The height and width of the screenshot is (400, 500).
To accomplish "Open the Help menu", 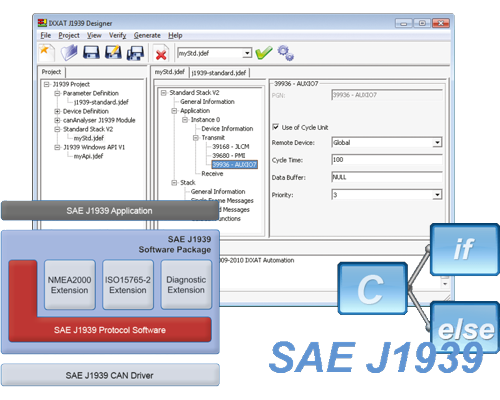I will (175, 35).
